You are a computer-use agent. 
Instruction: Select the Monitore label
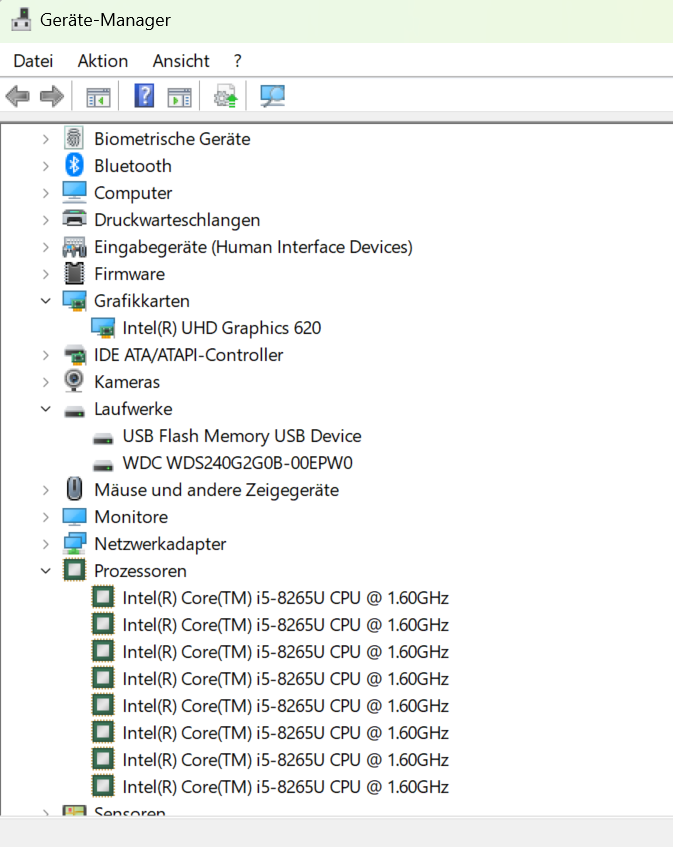click(131, 517)
